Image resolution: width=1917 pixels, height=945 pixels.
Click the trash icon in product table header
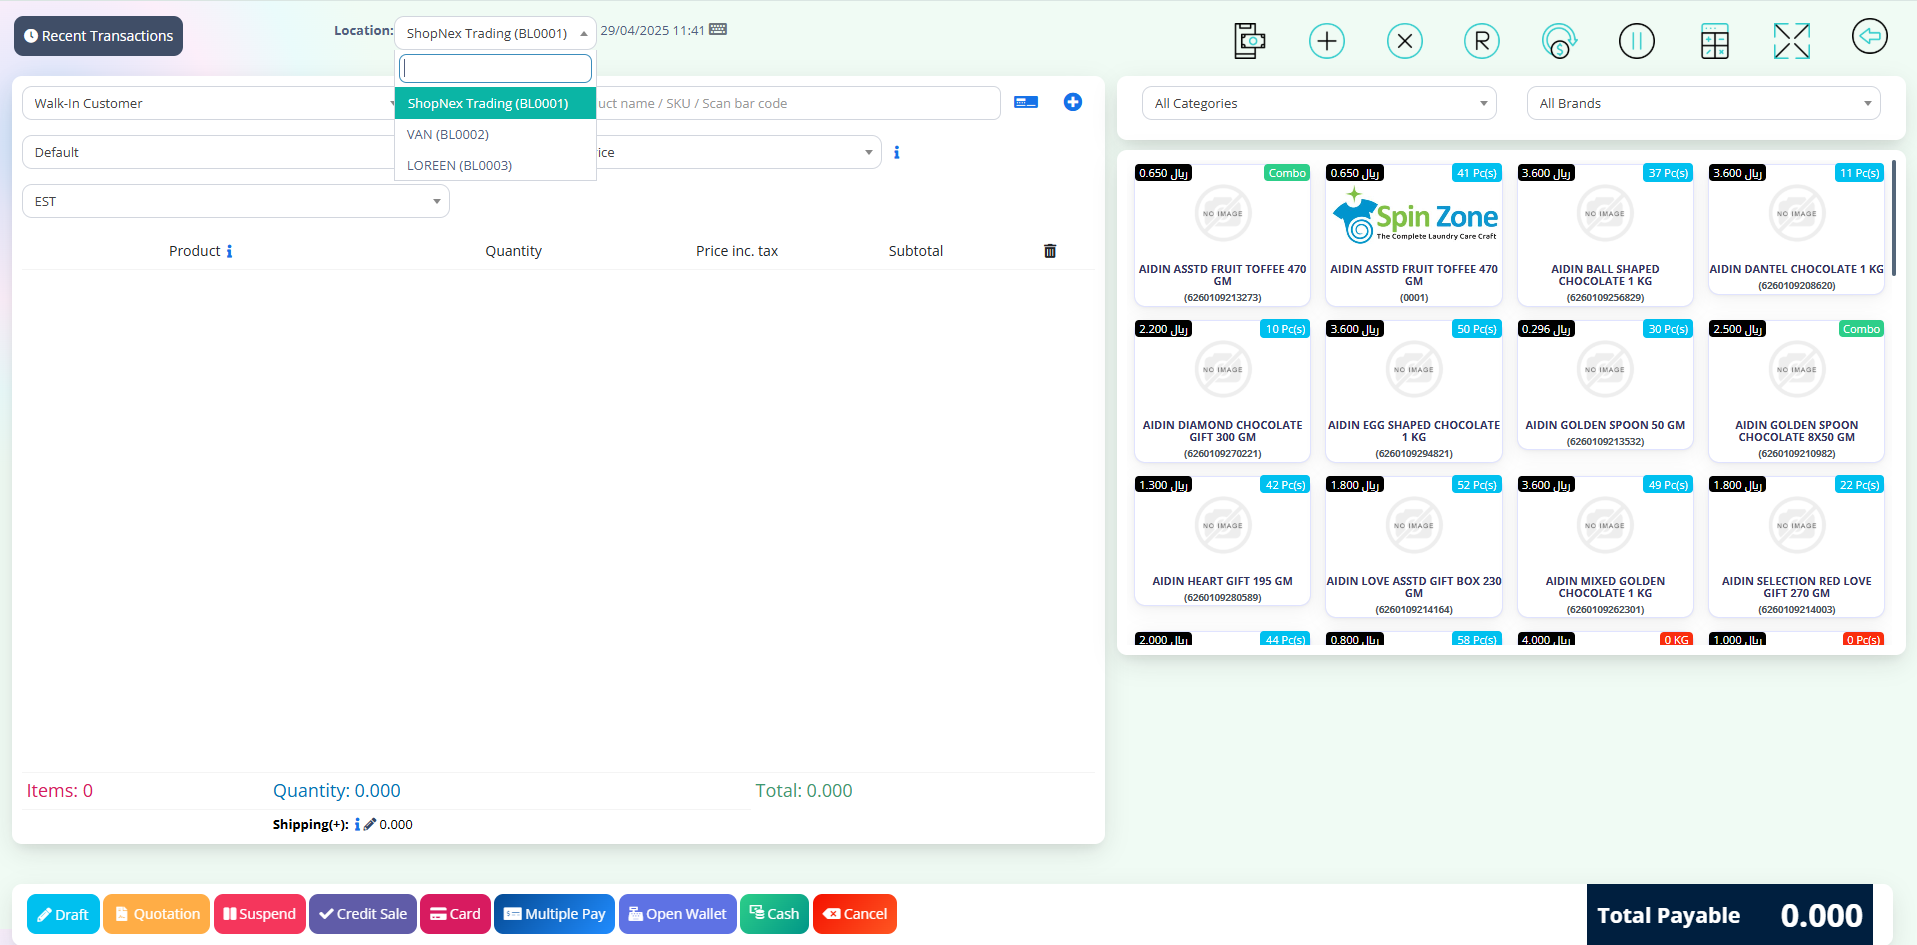tap(1049, 251)
